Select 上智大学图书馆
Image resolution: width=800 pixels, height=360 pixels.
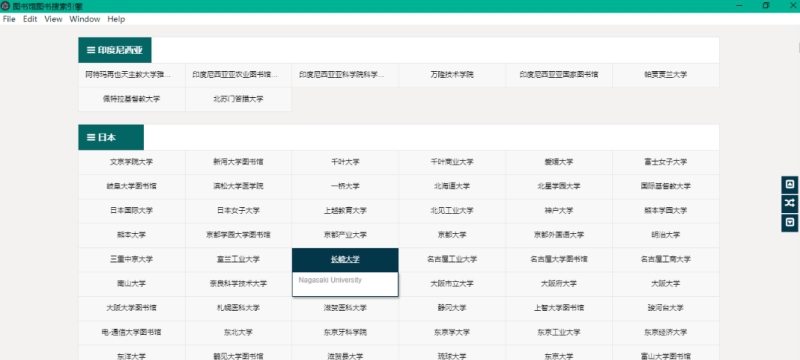559,308
